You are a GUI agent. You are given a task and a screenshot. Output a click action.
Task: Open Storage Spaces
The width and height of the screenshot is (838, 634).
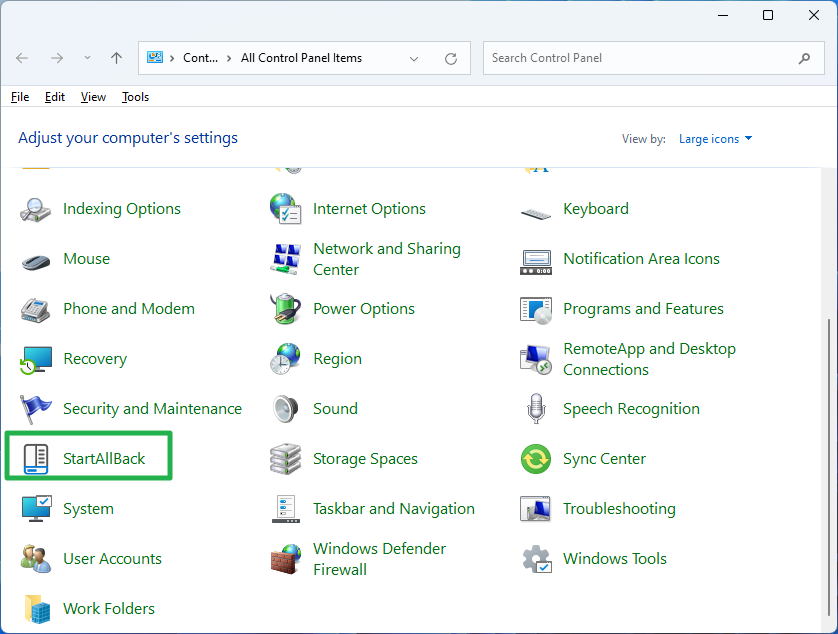tap(365, 458)
